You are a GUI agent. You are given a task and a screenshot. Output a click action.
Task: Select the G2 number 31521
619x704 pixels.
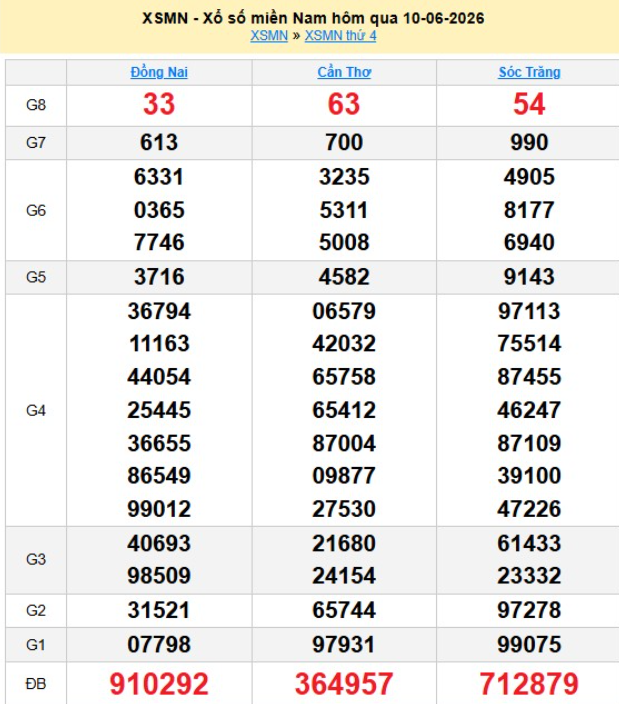159,611
